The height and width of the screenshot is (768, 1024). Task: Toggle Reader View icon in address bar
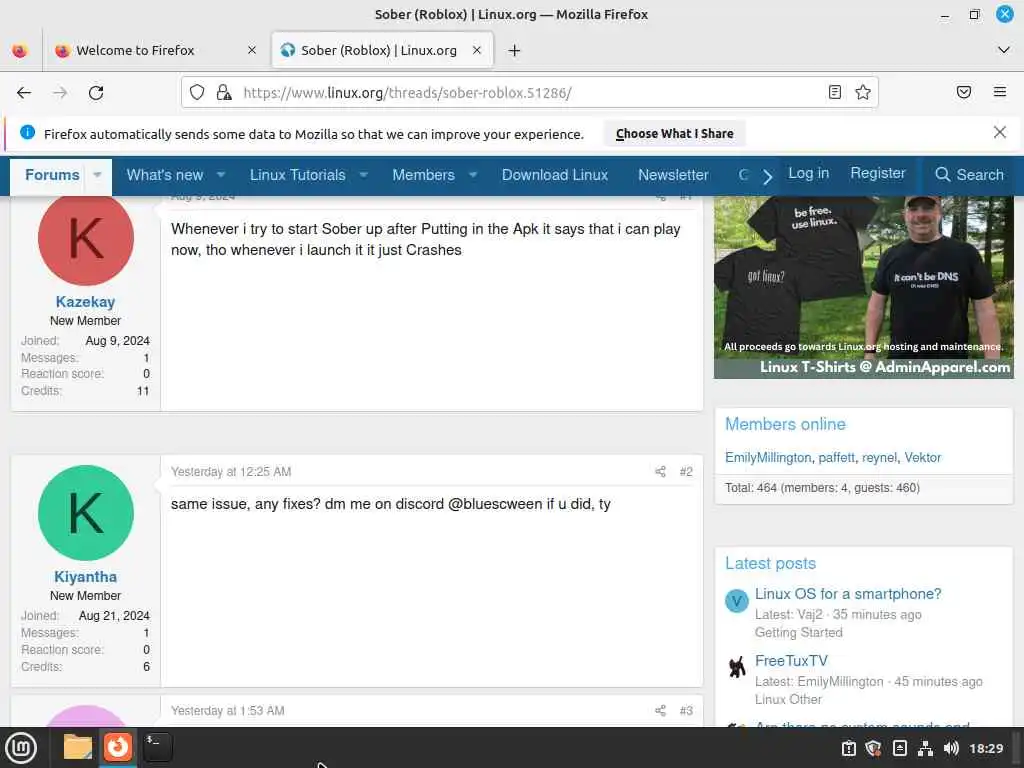pyautogui.click(x=835, y=92)
